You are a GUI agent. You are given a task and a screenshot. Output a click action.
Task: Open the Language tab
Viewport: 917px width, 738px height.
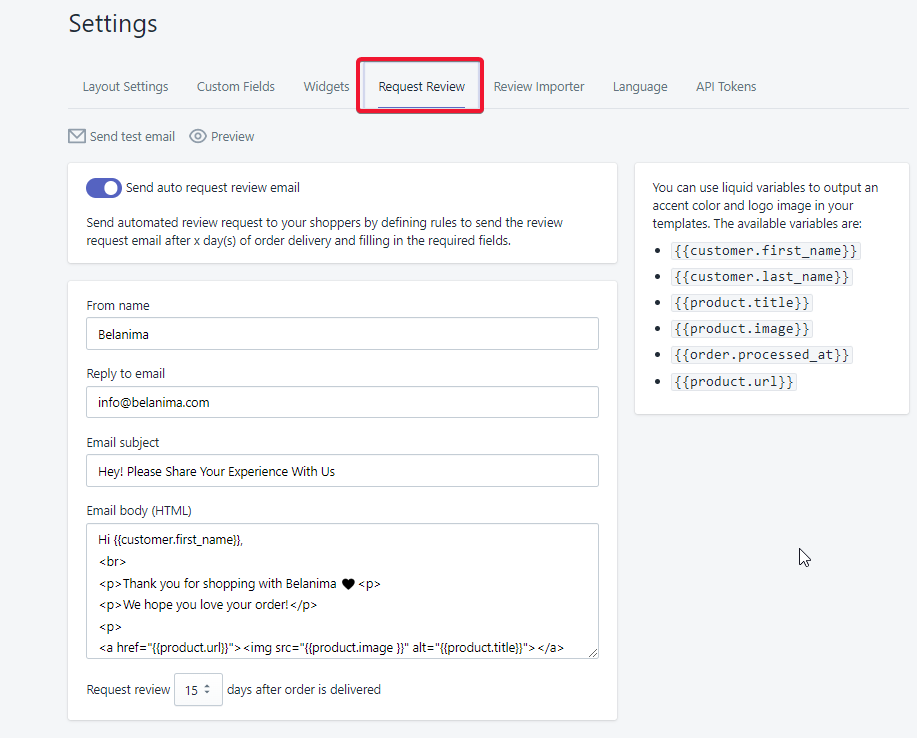point(640,87)
